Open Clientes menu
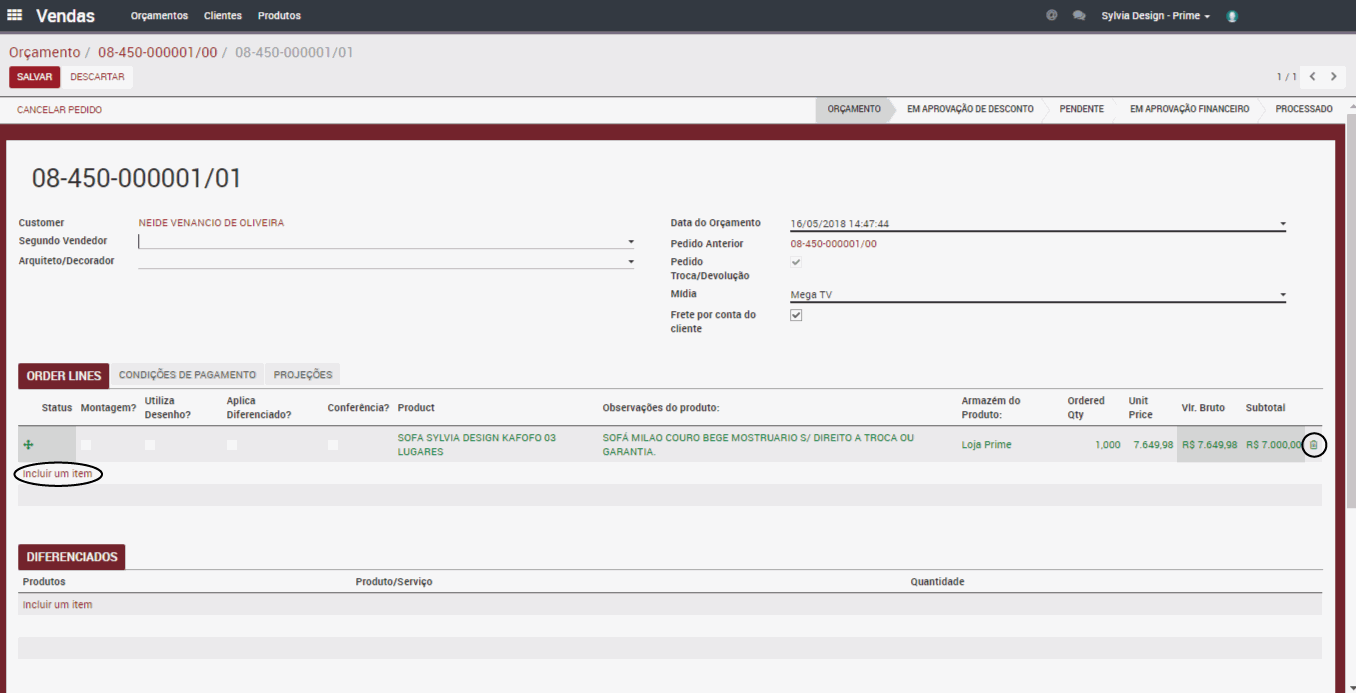 (x=223, y=16)
